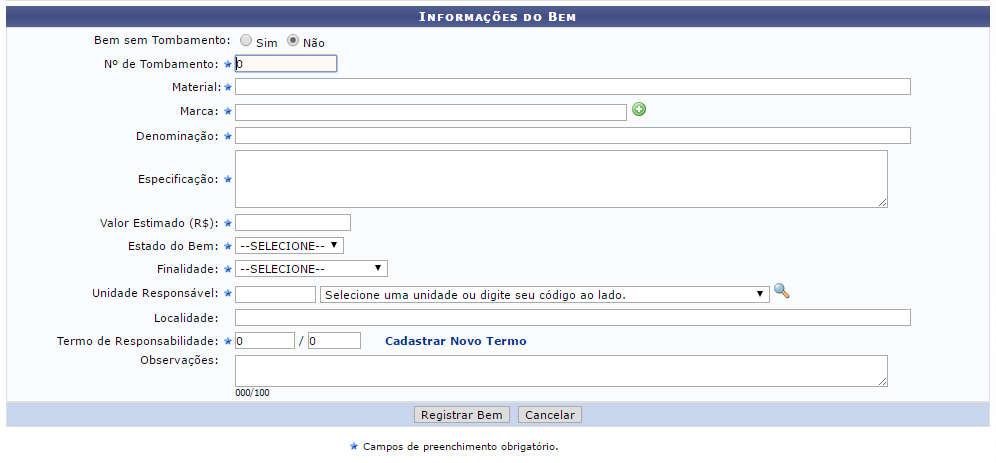The width and height of the screenshot is (996, 463).
Task: Expand the Unidade Responsável unit selector
Action: click(544, 294)
